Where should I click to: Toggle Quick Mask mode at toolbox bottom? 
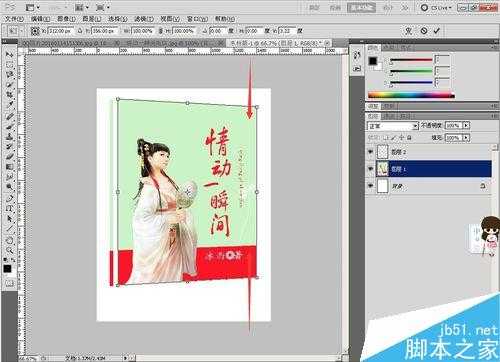(9, 284)
